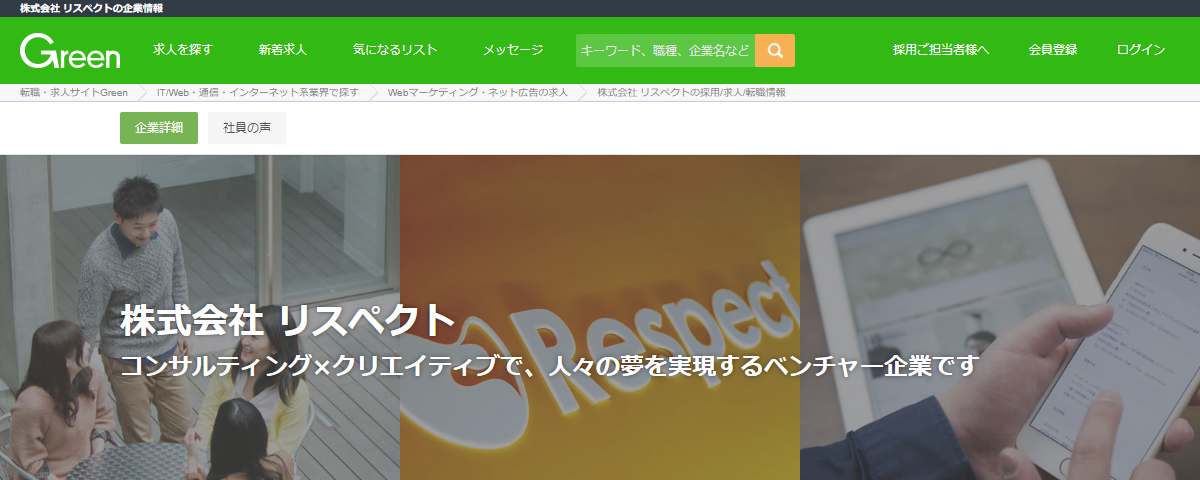This screenshot has width=1200, height=480.
Task: Switch to the 社員の声 tab
Action: coord(247,128)
